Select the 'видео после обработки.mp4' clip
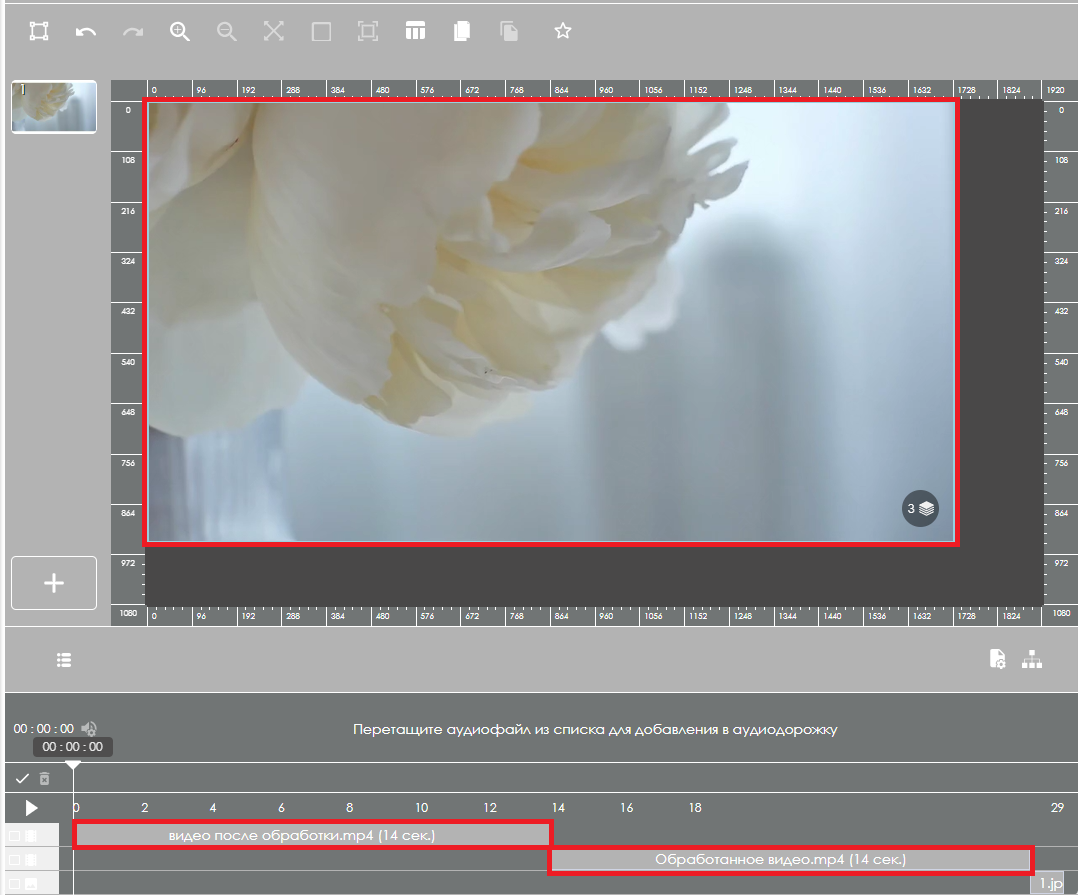1078x895 pixels. pyautogui.click(x=312, y=835)
